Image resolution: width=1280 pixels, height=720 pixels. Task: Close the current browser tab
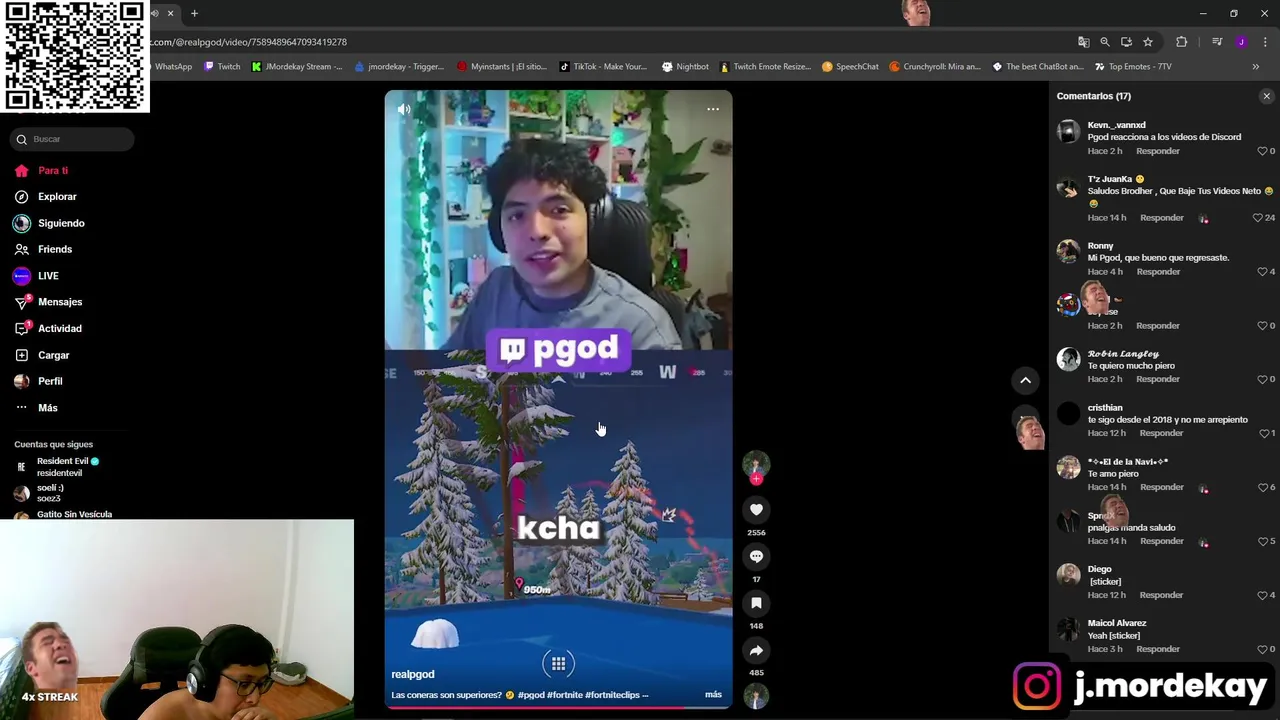coord(170,14)
